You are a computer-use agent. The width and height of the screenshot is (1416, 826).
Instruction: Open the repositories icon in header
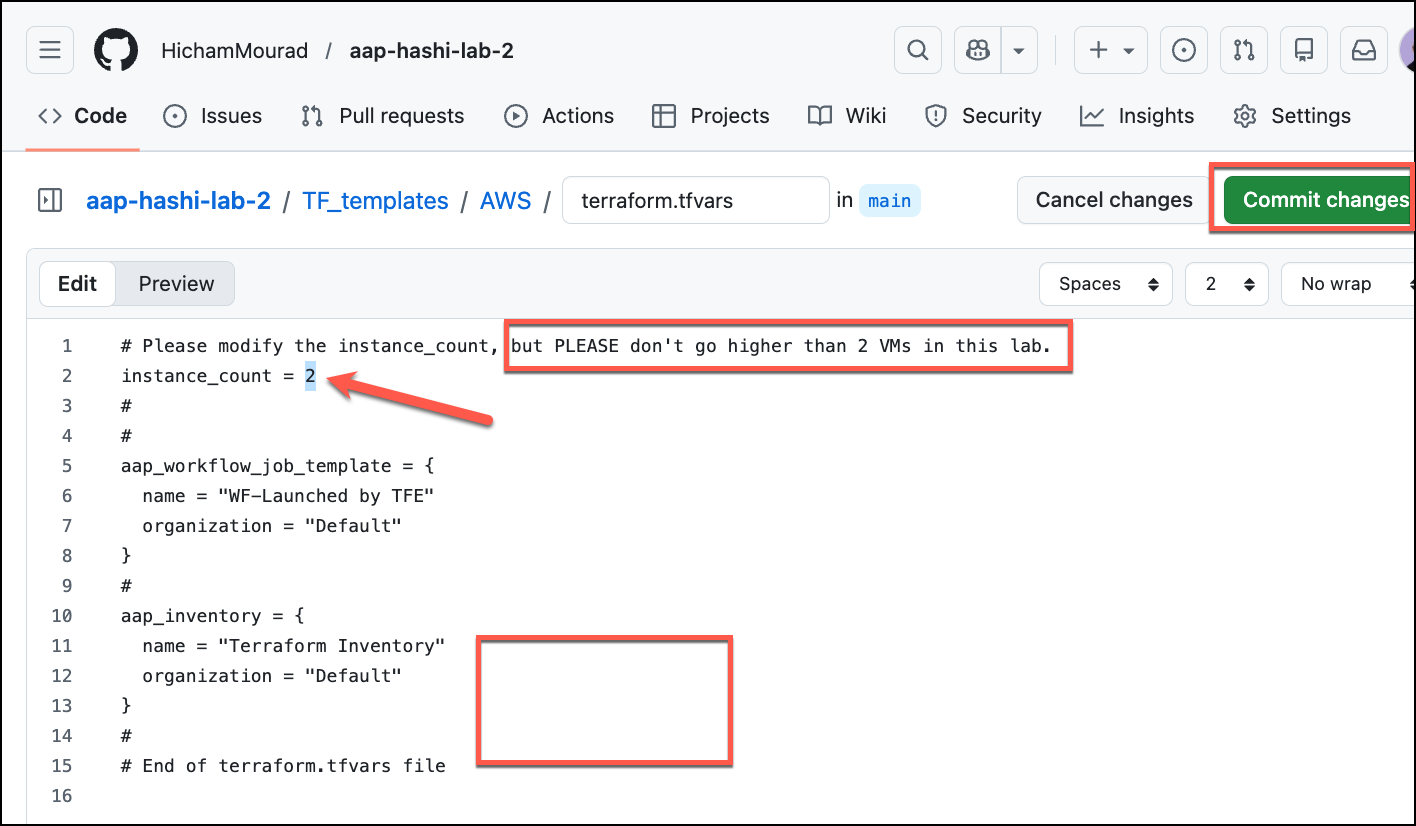point(1304,50)
